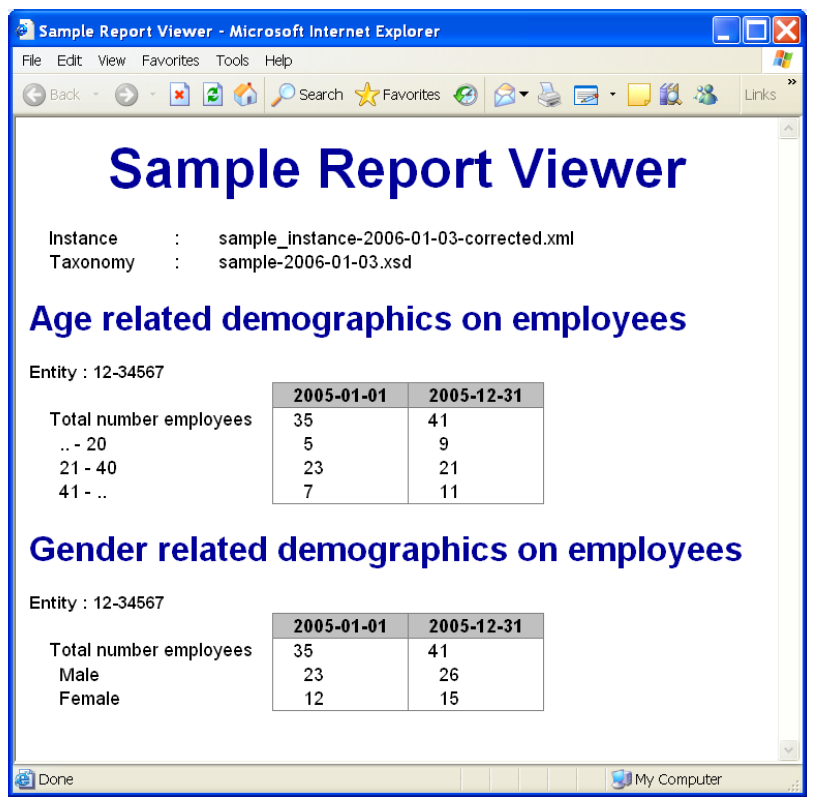818x807 pixels.
Task: Click the Internet Explorer page icon in title bar
Action: click(25, 30)
